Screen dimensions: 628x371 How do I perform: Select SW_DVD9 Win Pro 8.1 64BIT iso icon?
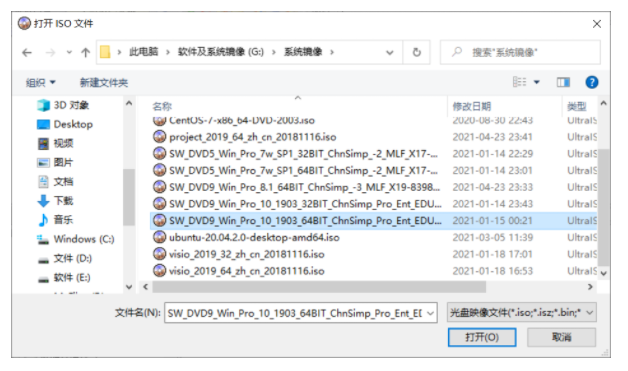159,187
